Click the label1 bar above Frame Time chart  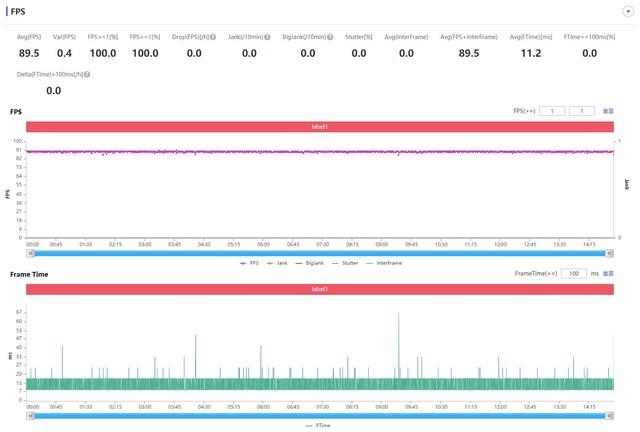click(320, 289)
